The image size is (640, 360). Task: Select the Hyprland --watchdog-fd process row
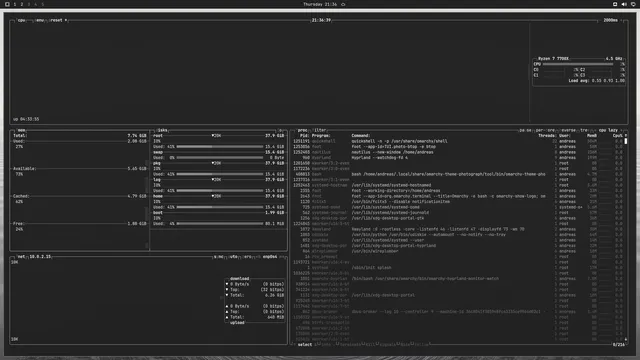(458, 158)
